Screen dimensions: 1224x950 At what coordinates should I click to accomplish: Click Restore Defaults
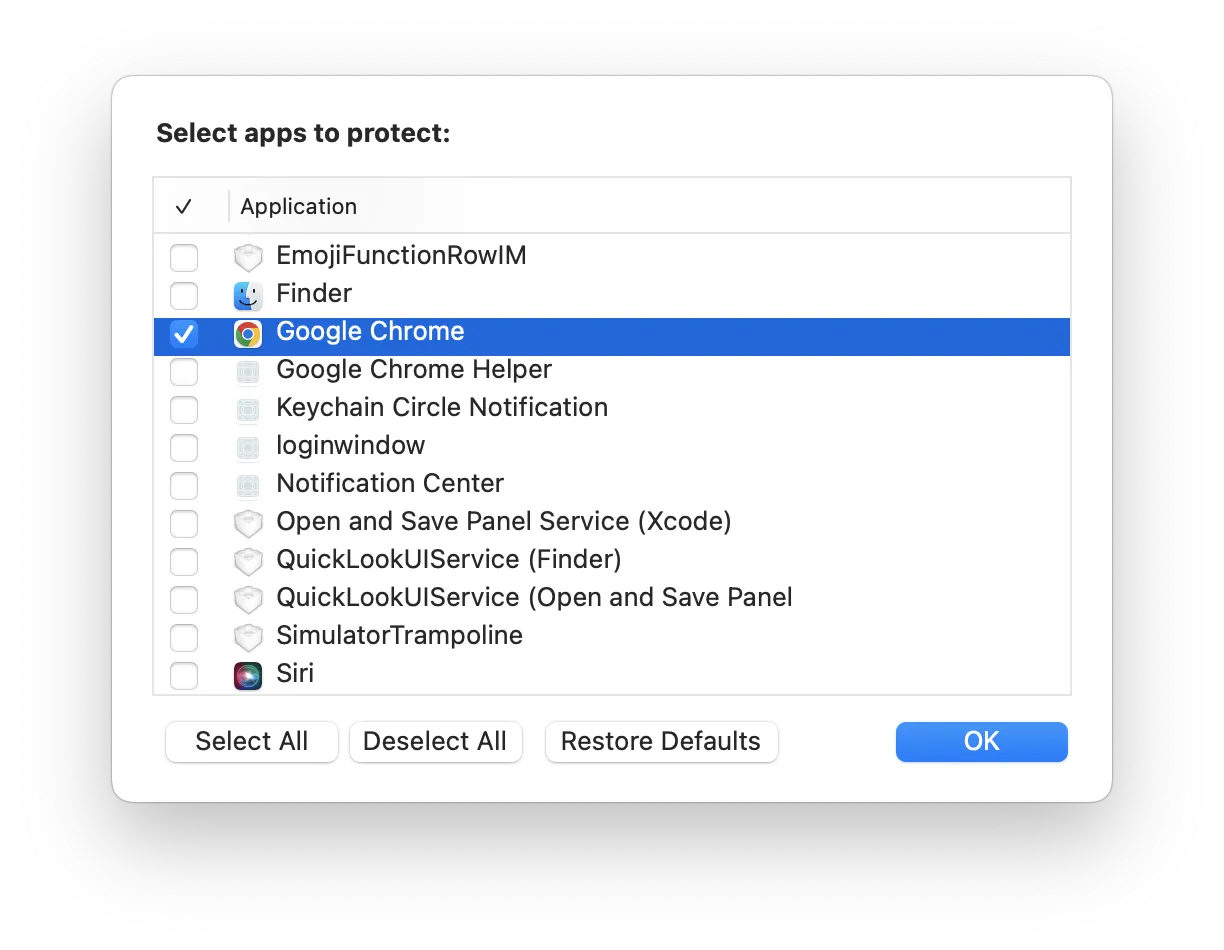661,742
